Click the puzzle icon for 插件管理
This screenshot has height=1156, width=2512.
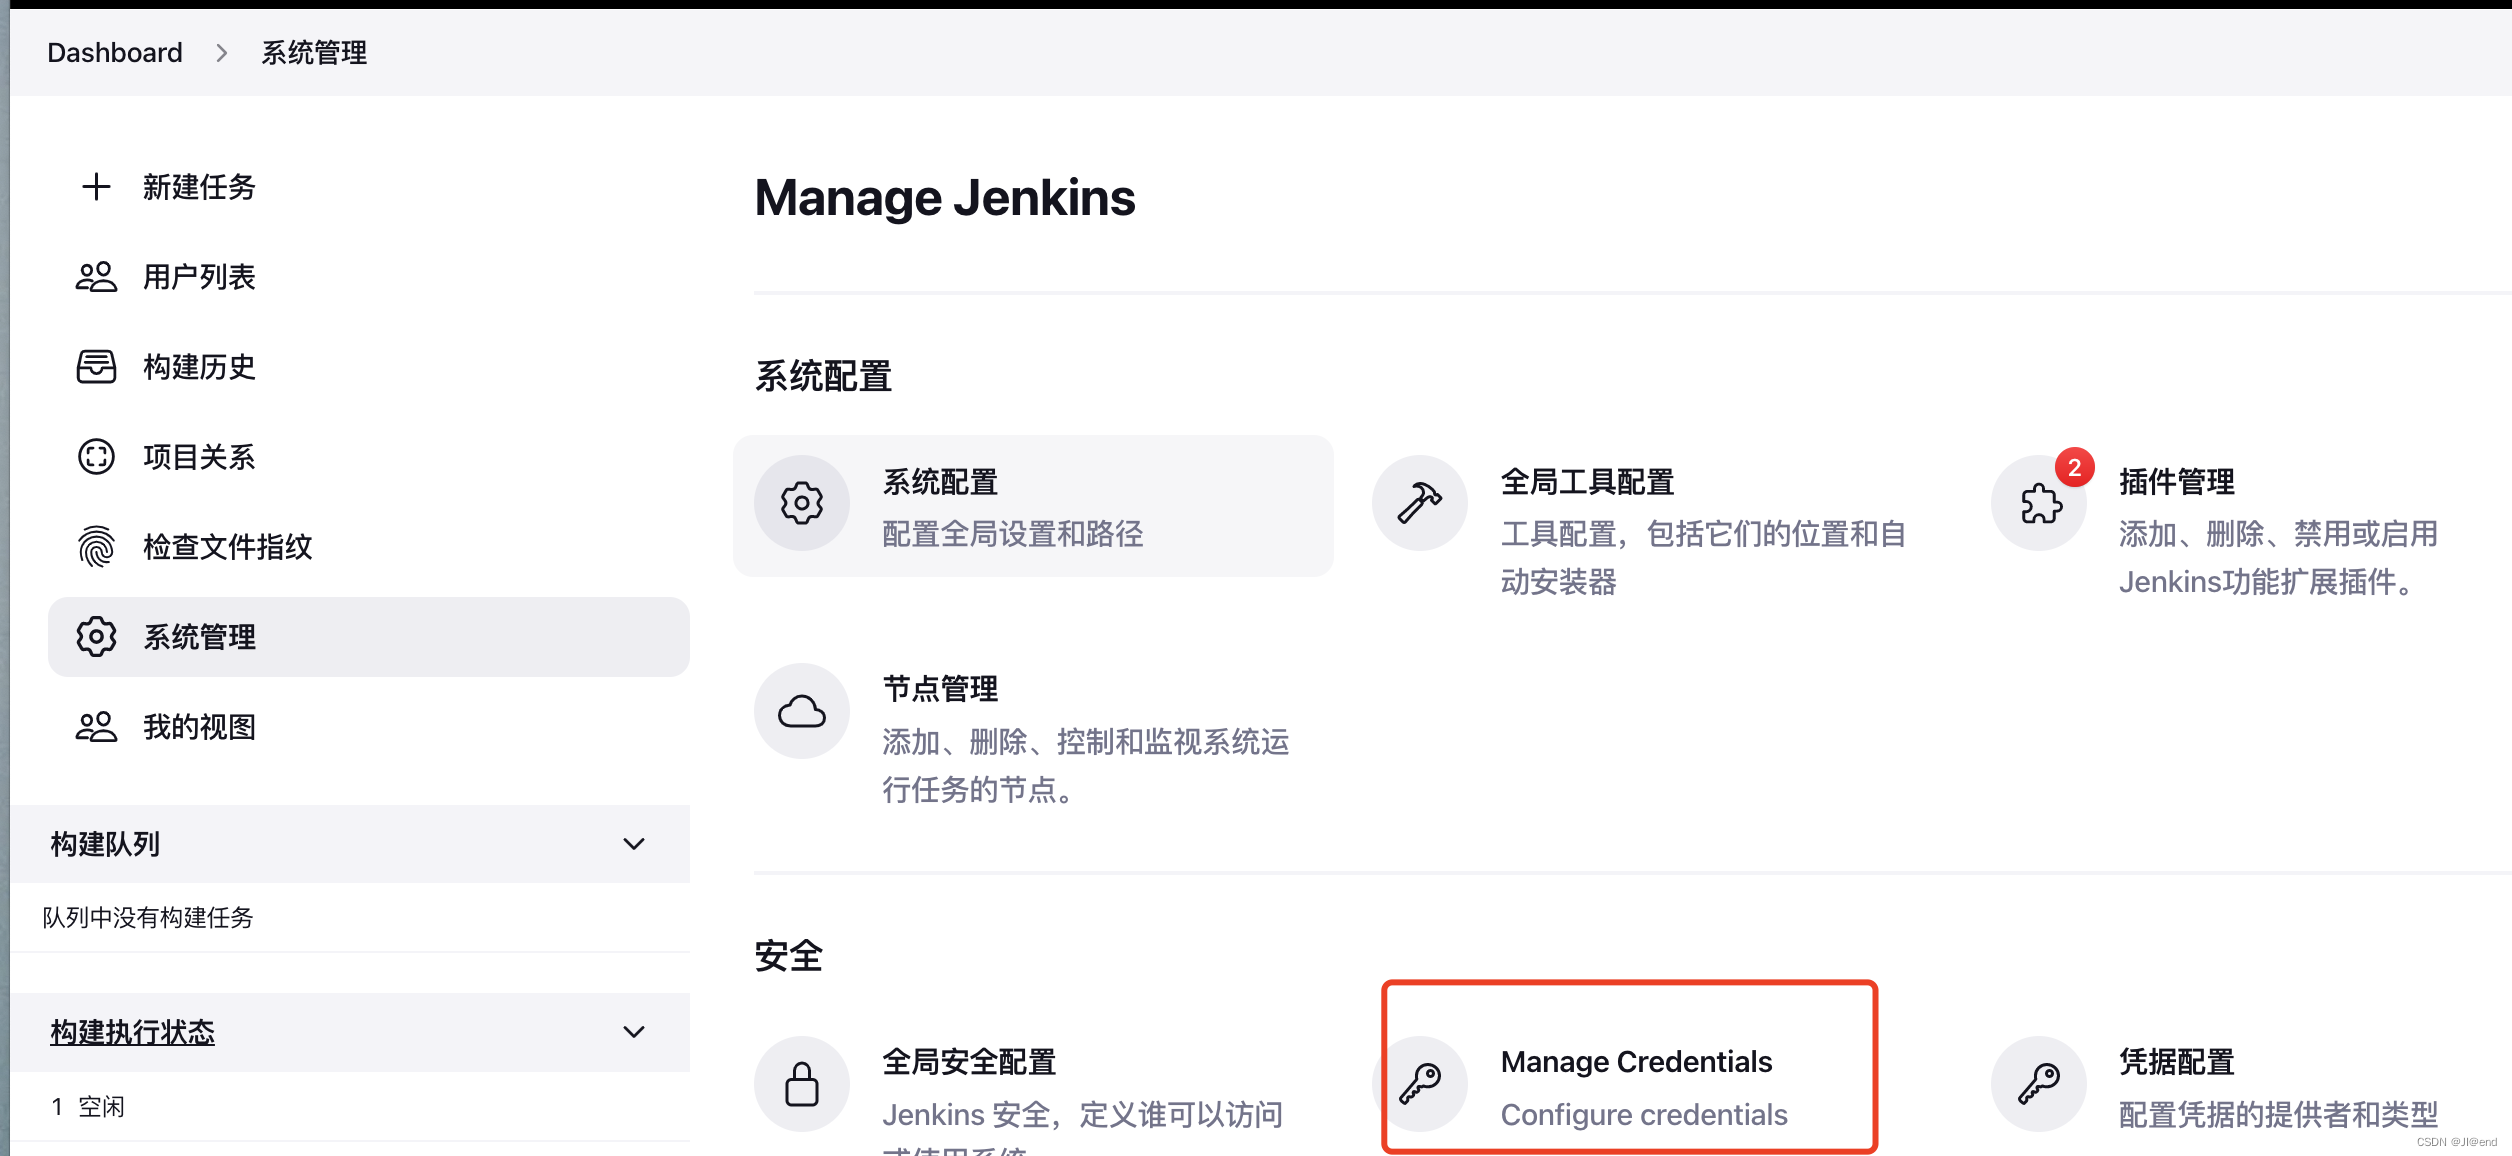[2040, 503]
